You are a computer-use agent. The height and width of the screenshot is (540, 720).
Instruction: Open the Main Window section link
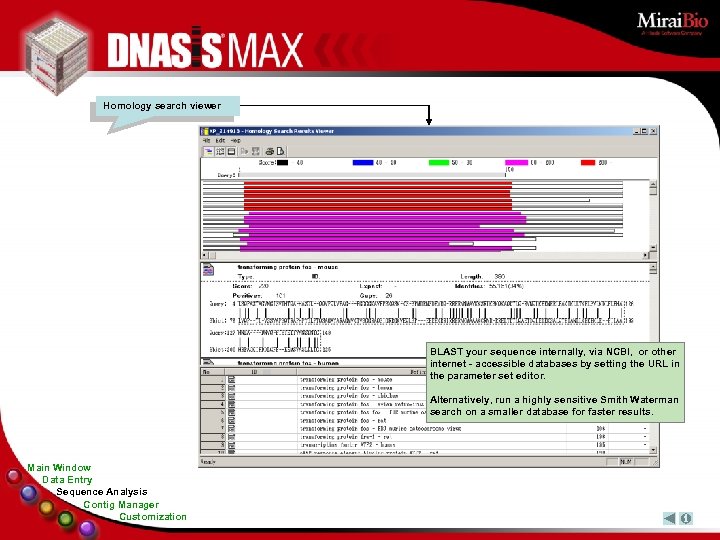(59, 468)
